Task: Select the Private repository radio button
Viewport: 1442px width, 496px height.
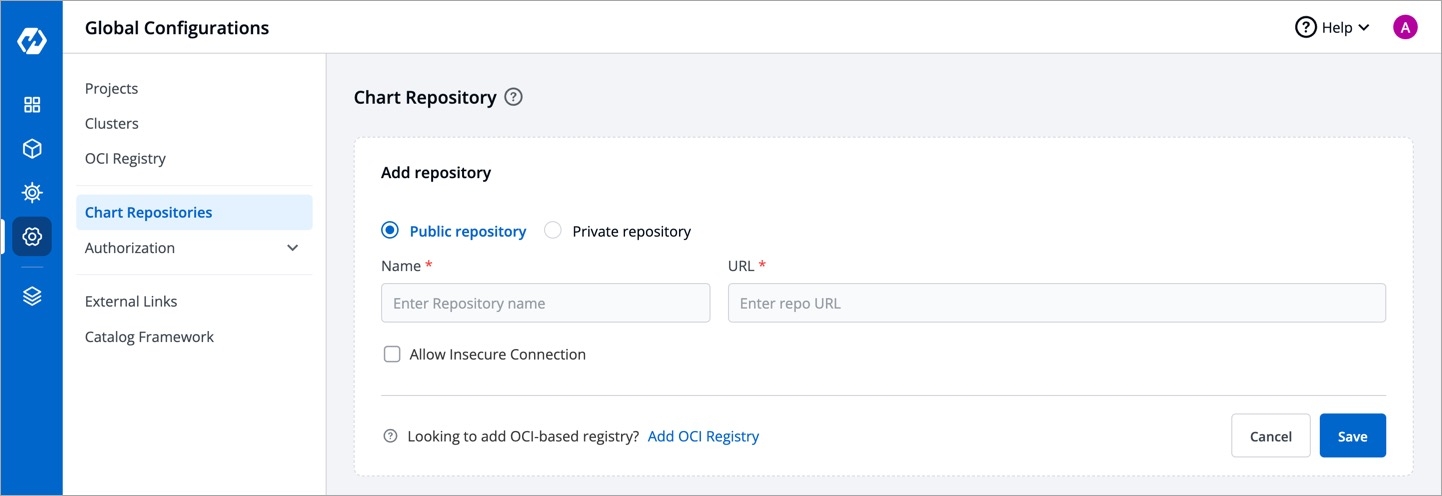Action: 553,231
